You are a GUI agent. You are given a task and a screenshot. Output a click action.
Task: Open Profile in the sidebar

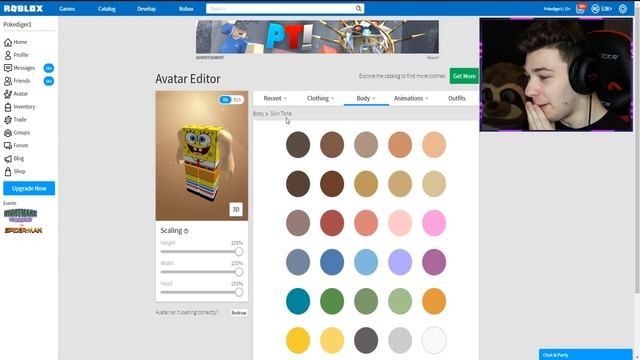16,55
